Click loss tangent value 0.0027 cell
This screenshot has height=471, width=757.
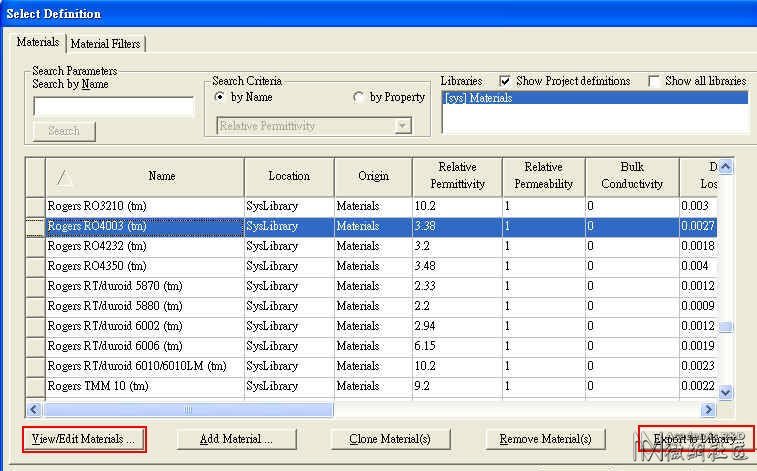pos(698,226)
